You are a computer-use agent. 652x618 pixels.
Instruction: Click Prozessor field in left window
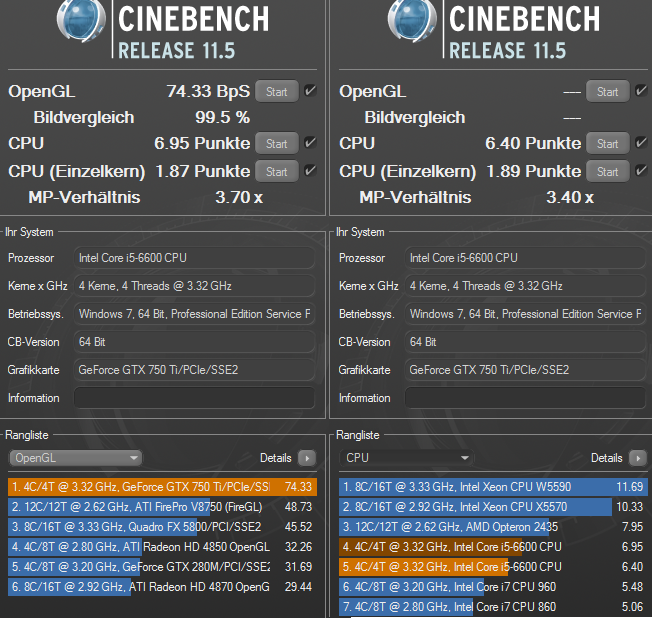click(x=194, y=258)
